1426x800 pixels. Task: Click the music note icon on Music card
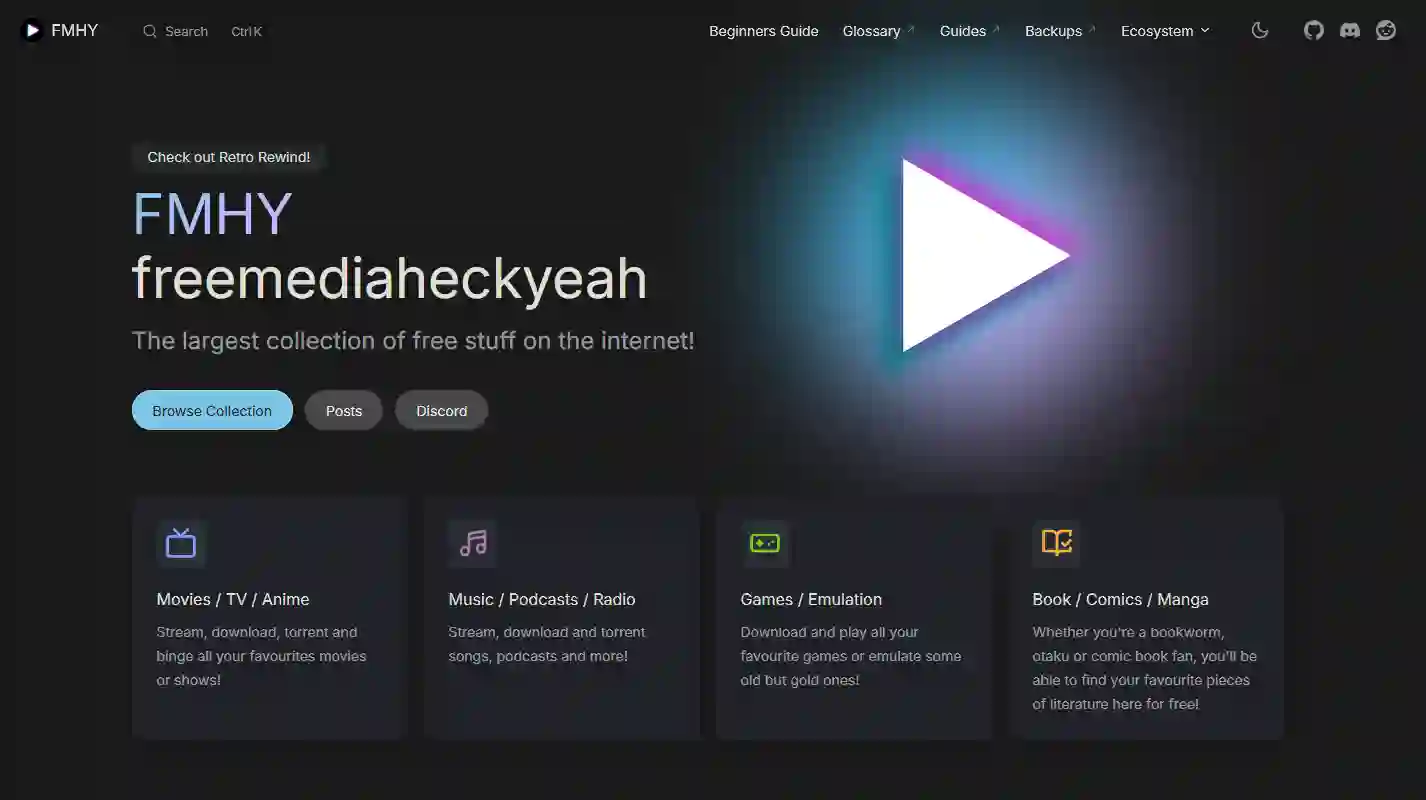(x=473, y=543)
